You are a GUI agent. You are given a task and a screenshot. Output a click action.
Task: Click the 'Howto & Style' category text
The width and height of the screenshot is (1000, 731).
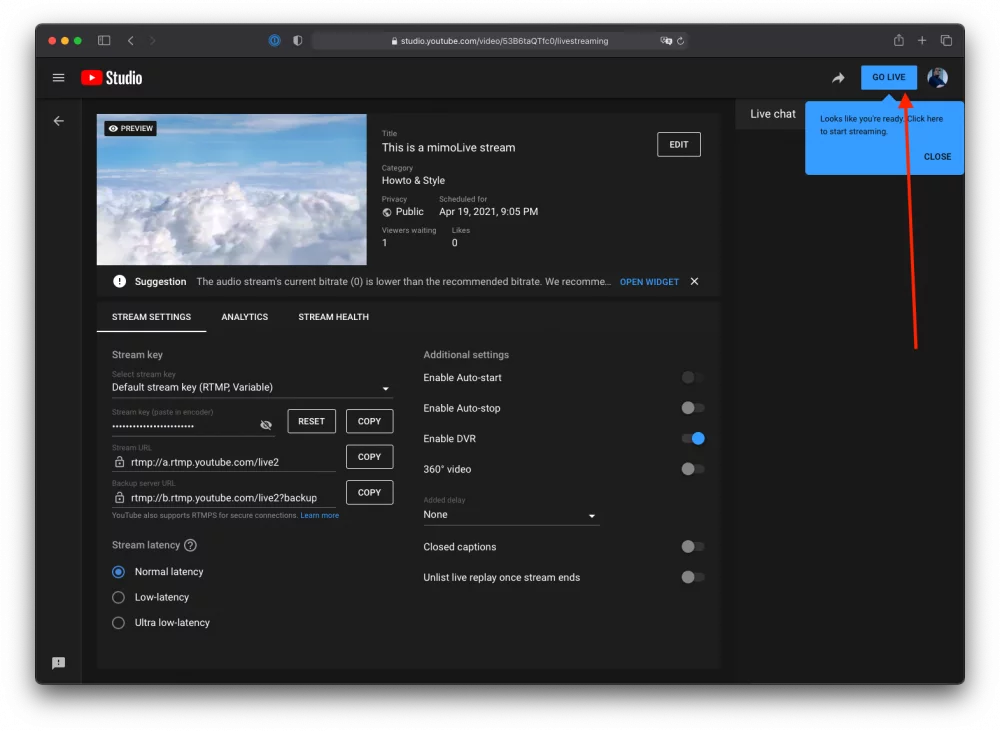point(413,181)
